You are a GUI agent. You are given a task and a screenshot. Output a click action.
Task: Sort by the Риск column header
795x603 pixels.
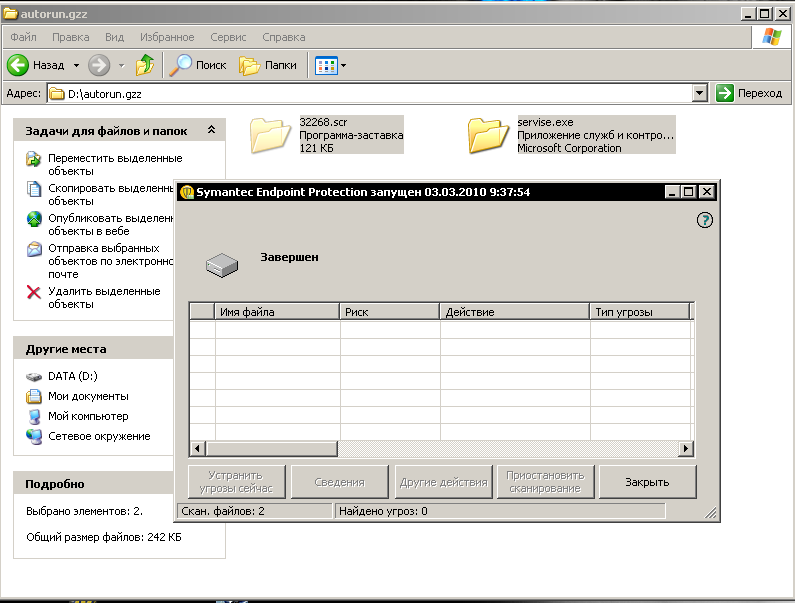389,312
